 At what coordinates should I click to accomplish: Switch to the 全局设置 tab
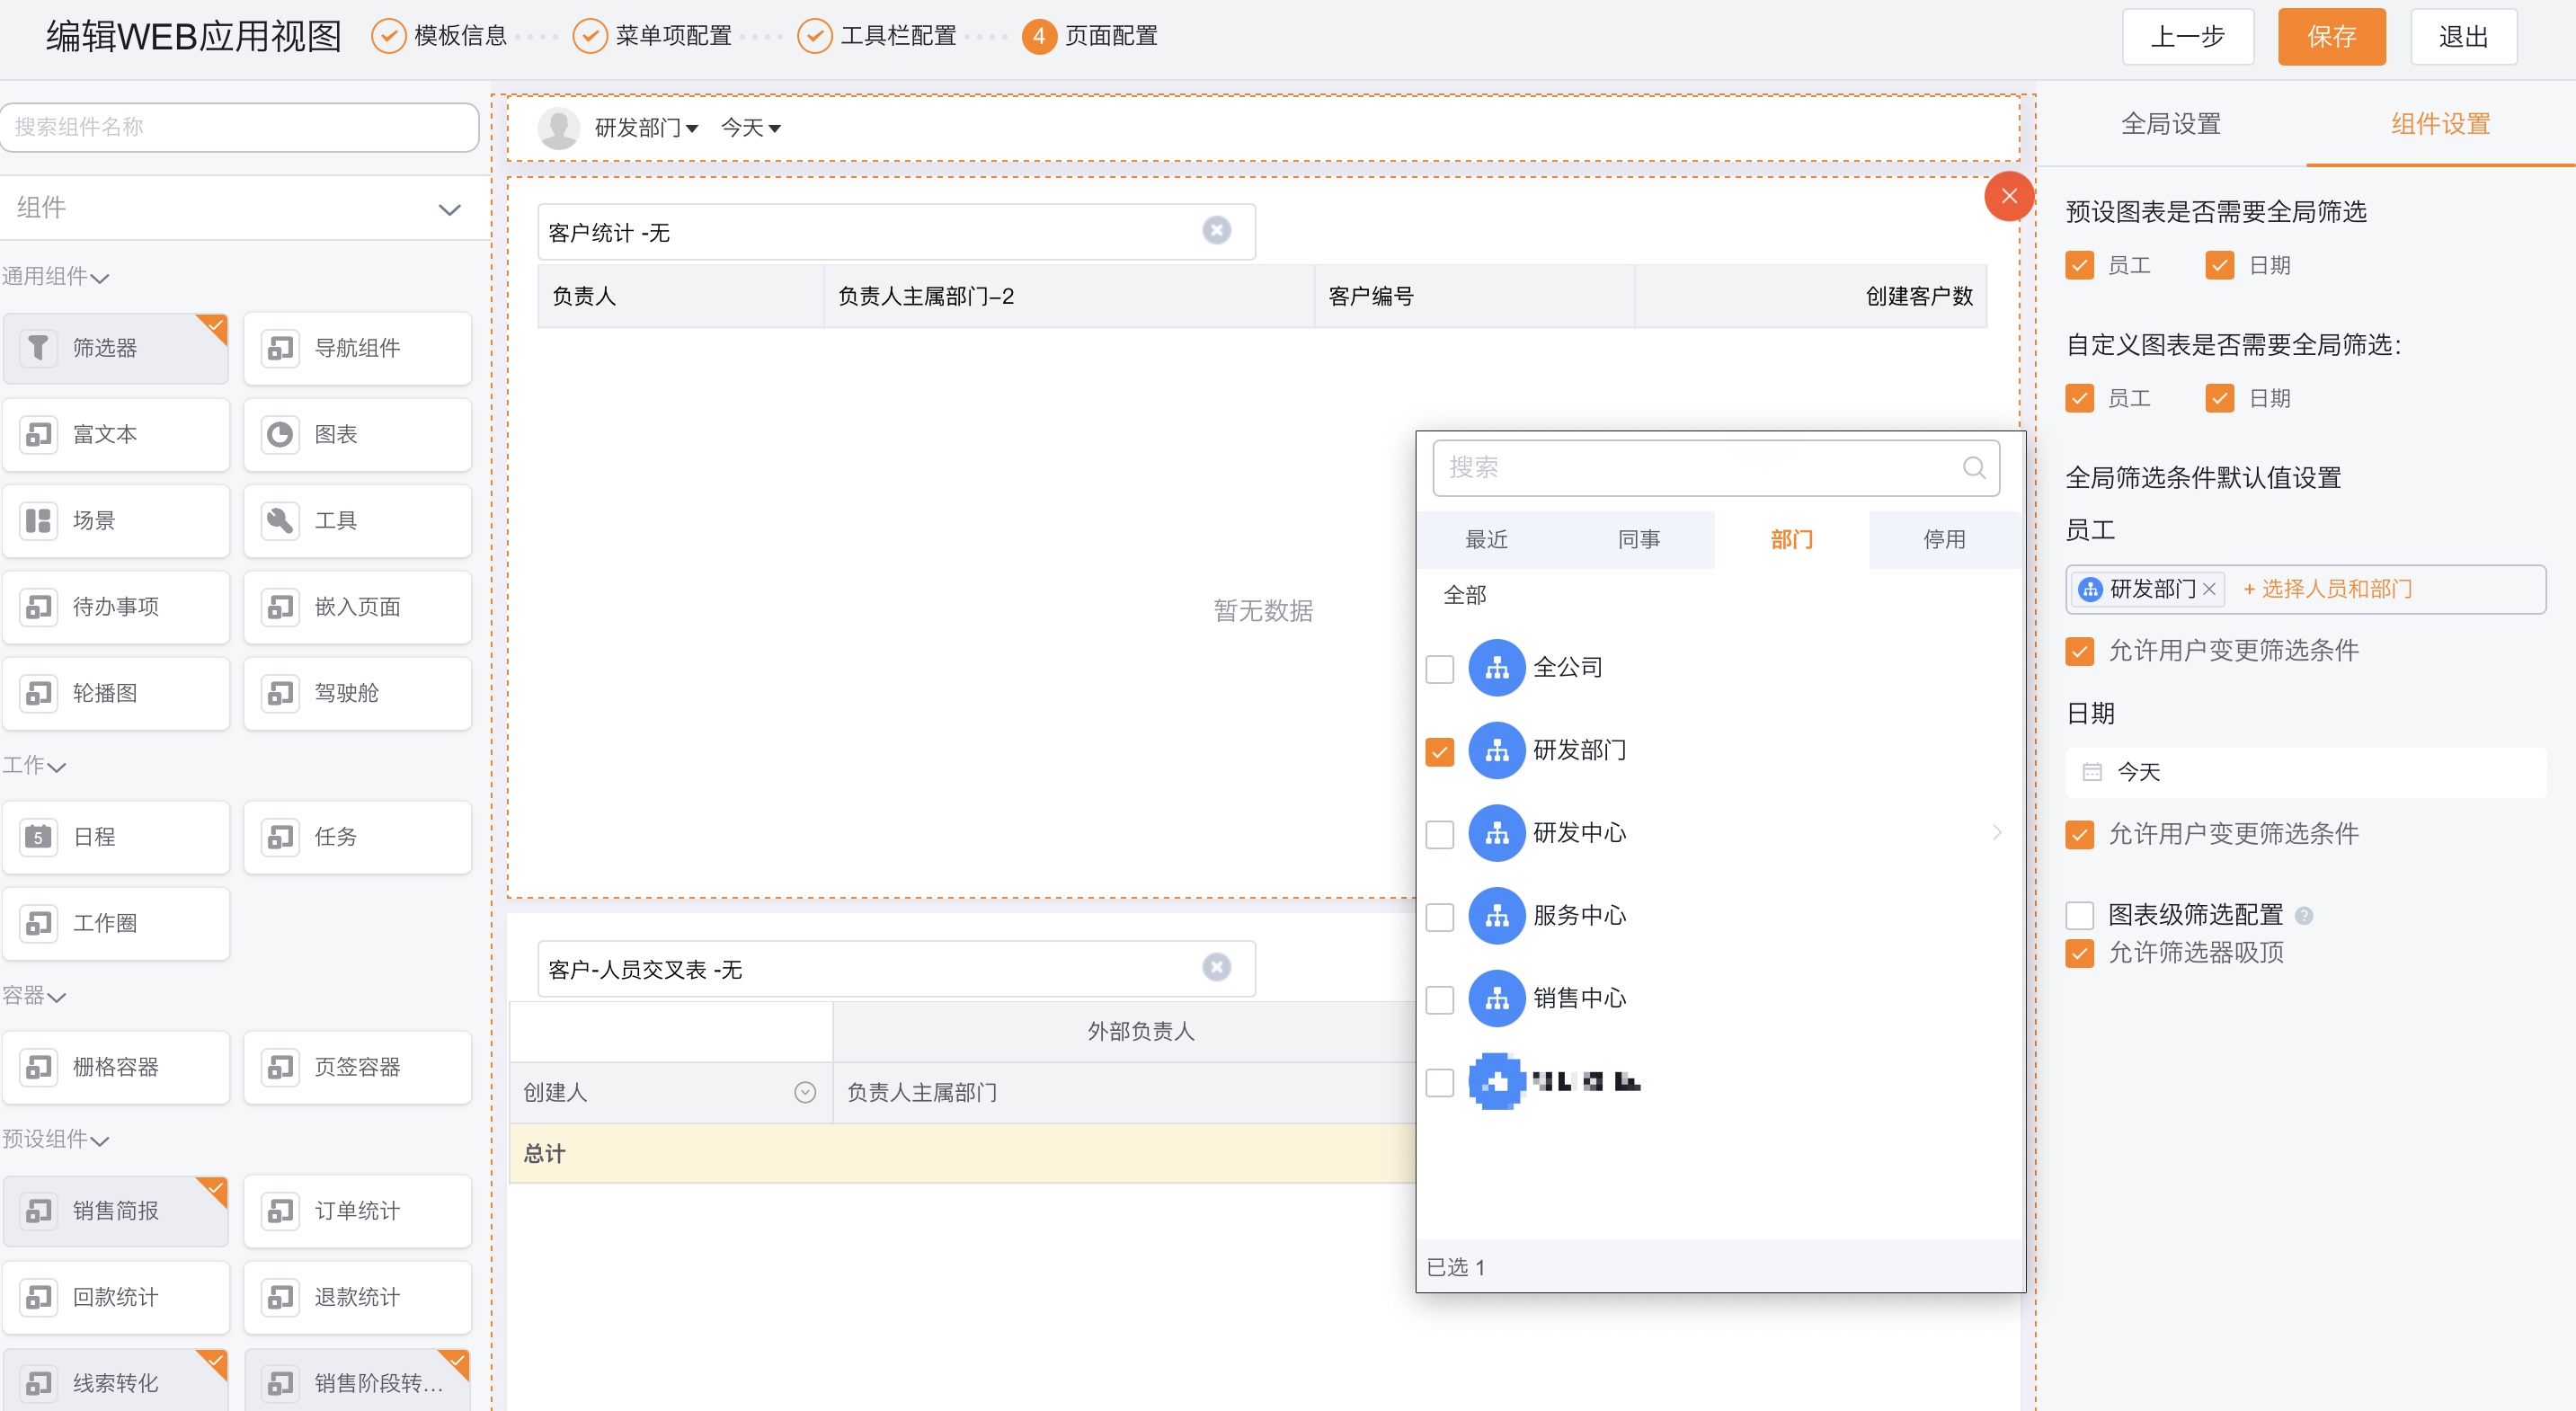pyautogui.click(x=2171, y=124)
